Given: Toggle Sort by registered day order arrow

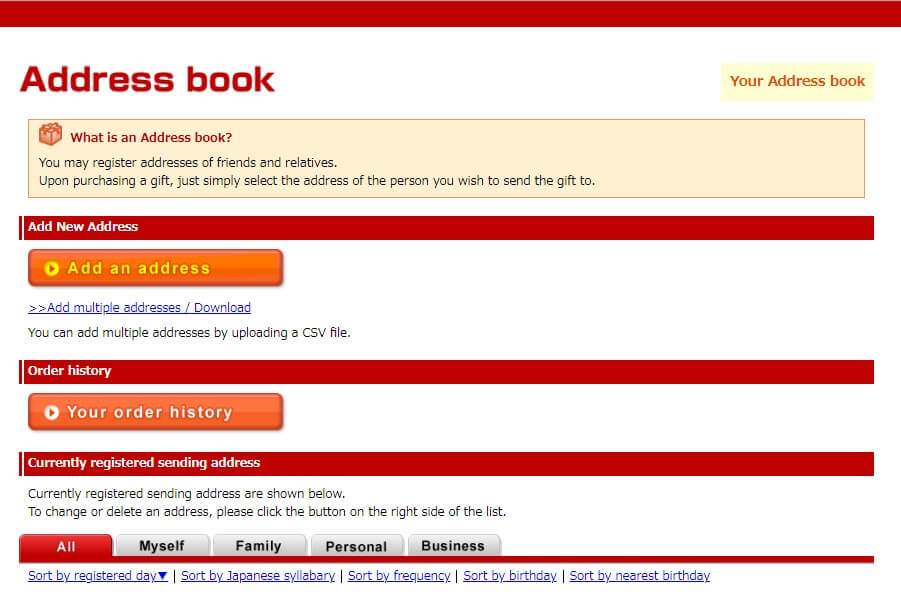Looking at the screenshot, I should (162, 576).
